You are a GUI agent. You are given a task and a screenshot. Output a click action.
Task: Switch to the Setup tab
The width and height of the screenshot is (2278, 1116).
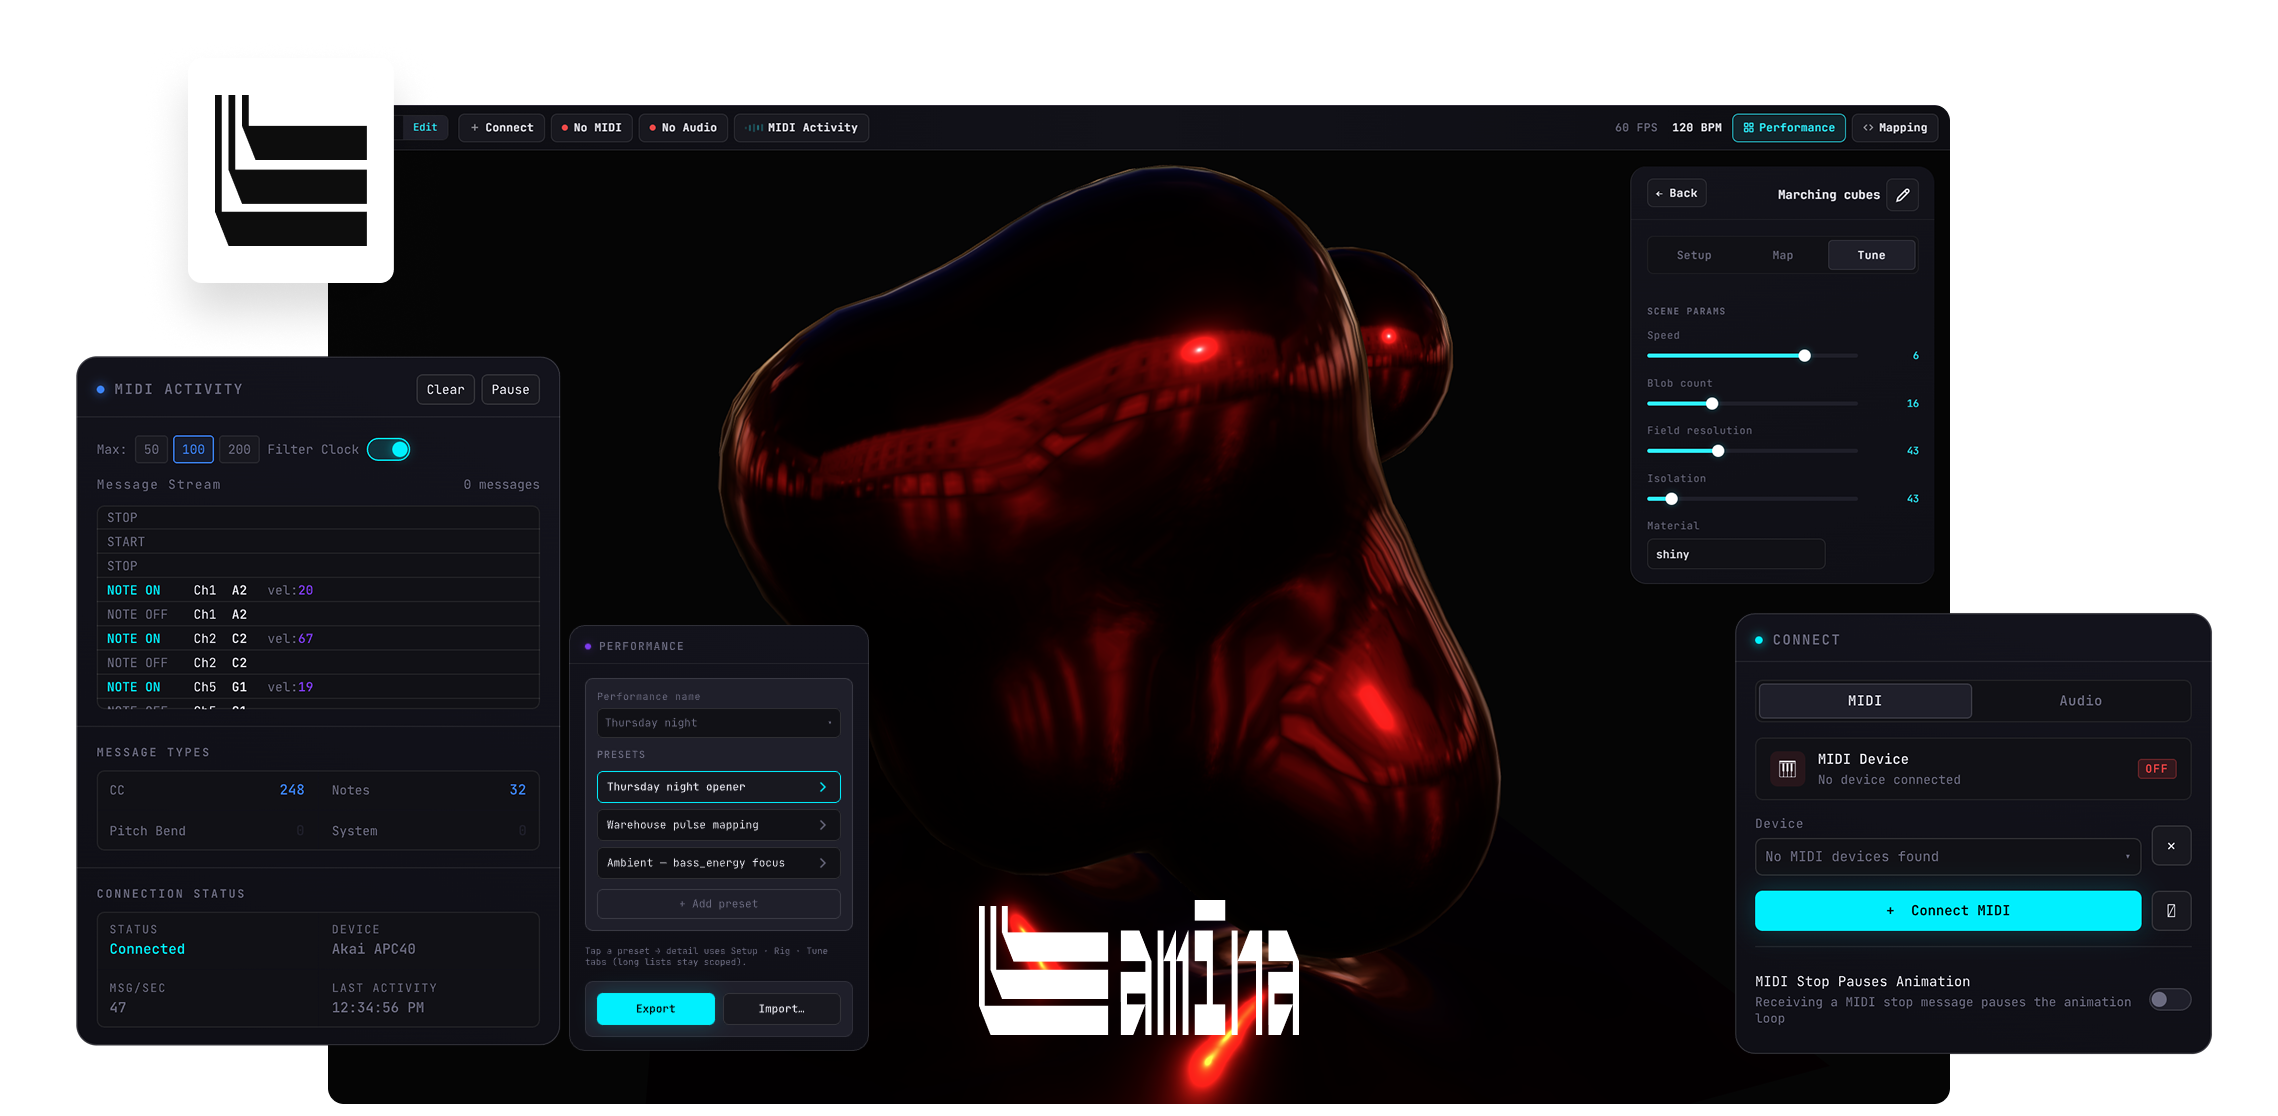[x=1693, y=255]
